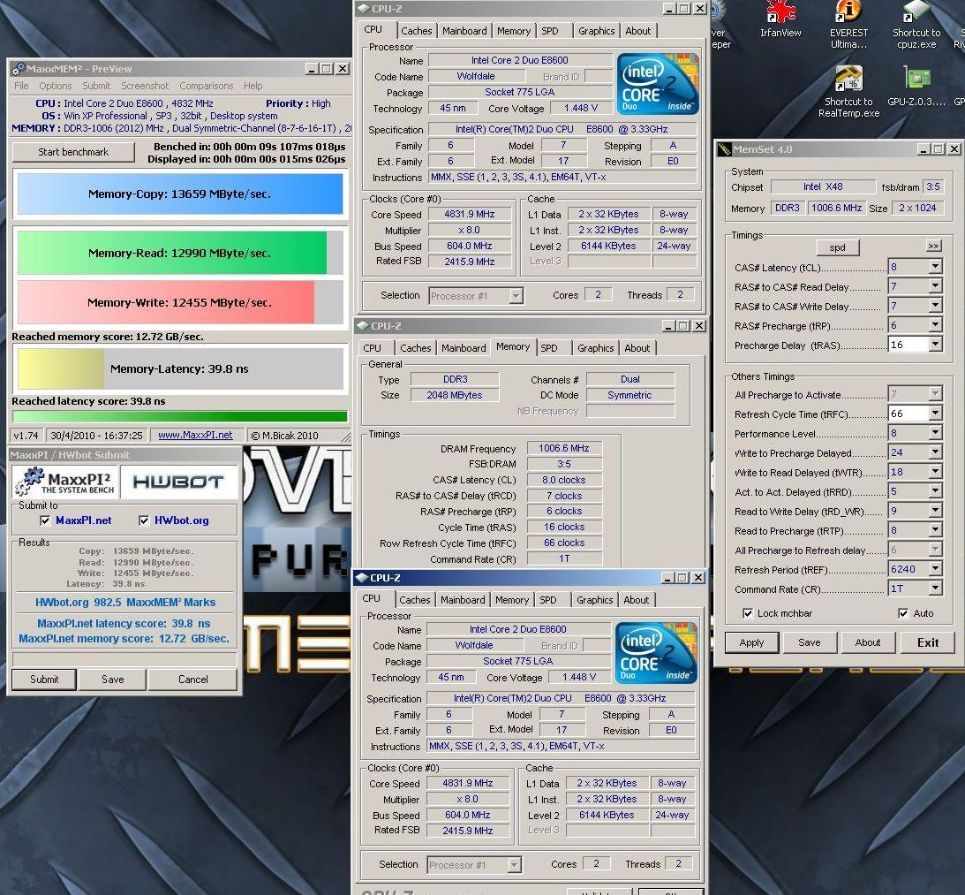Open the File menu in MaxxMEM²
The image size is (965, 895).
tap(22, 86)
